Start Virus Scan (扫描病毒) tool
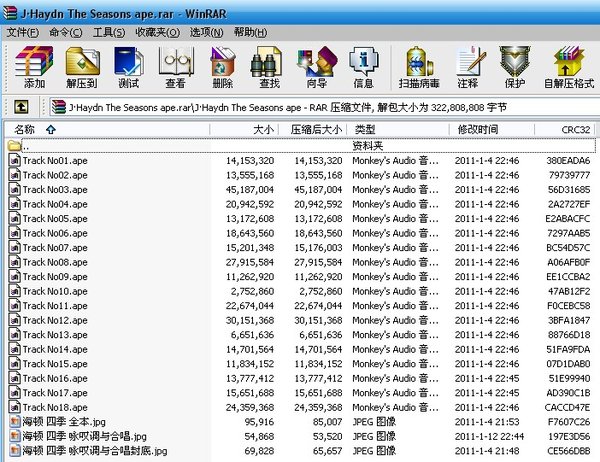The width and height of the screenshot is (600, 462). click(x=419, y=67)
